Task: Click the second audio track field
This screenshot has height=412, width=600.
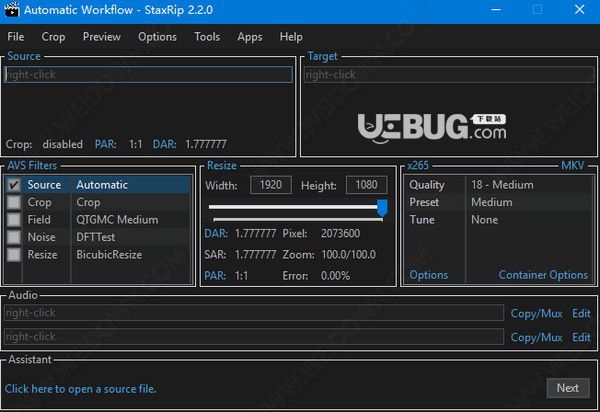Action: (254, 337)
